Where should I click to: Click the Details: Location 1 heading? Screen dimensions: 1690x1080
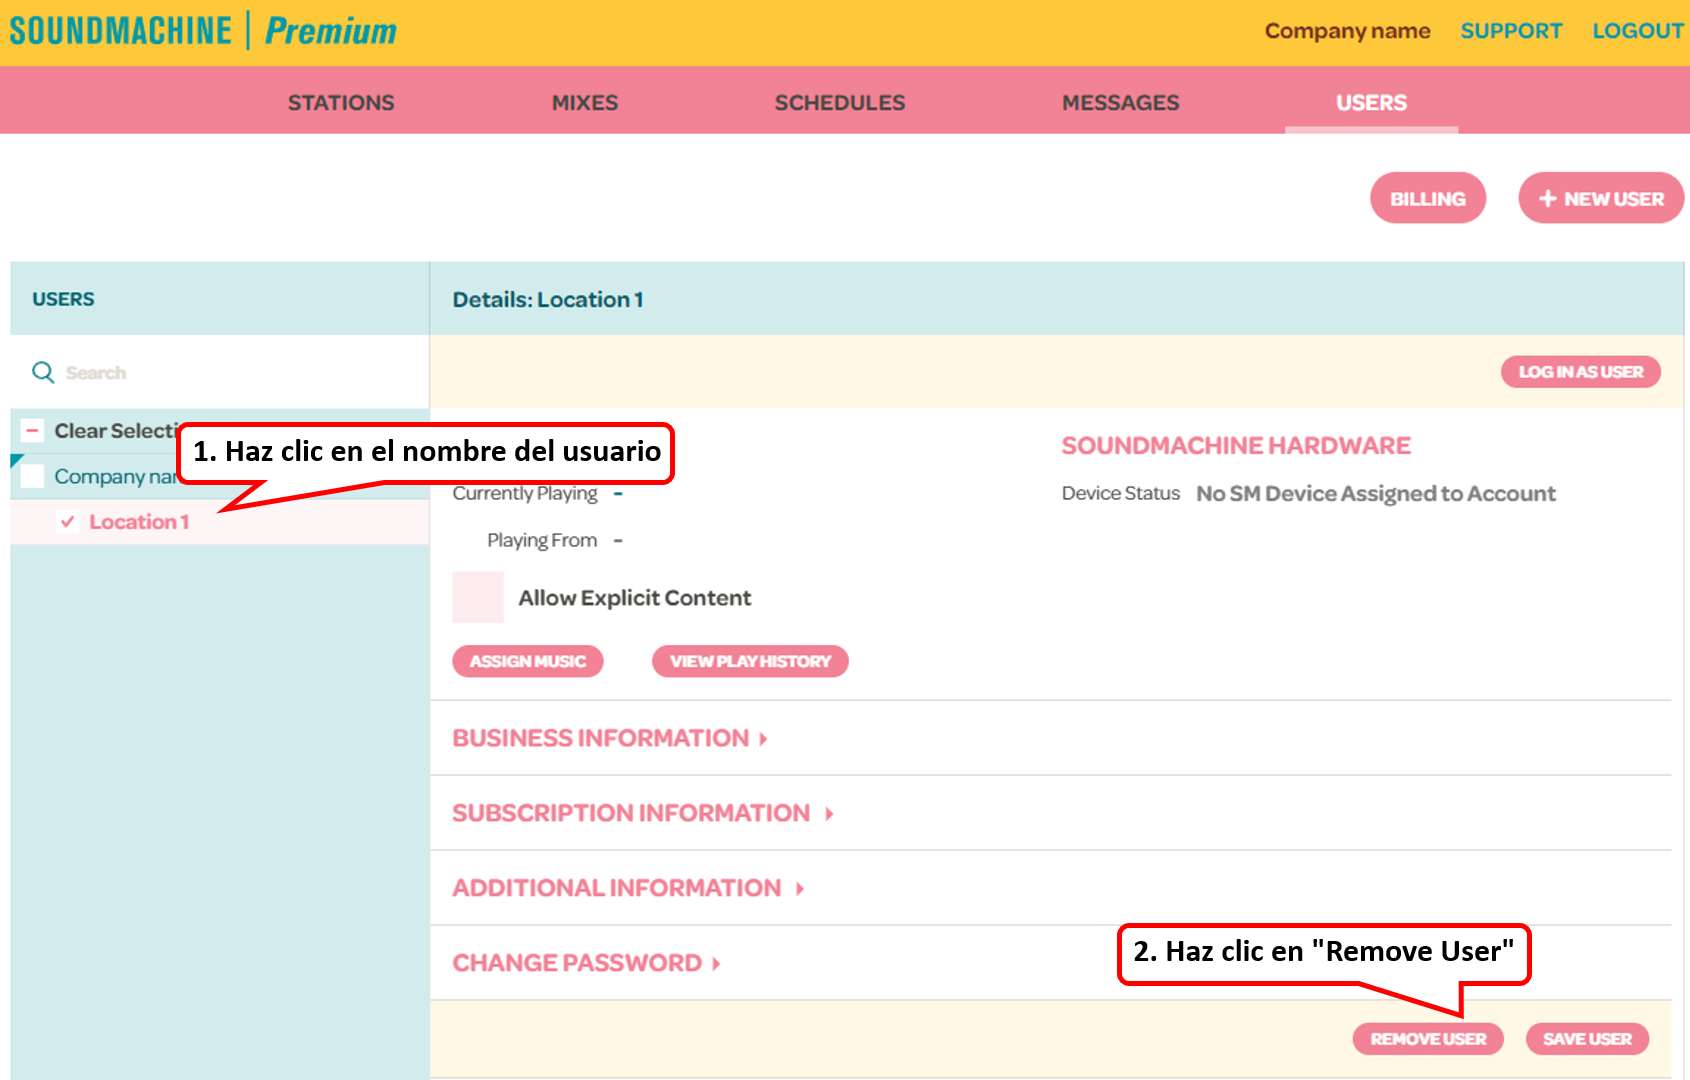548,299
